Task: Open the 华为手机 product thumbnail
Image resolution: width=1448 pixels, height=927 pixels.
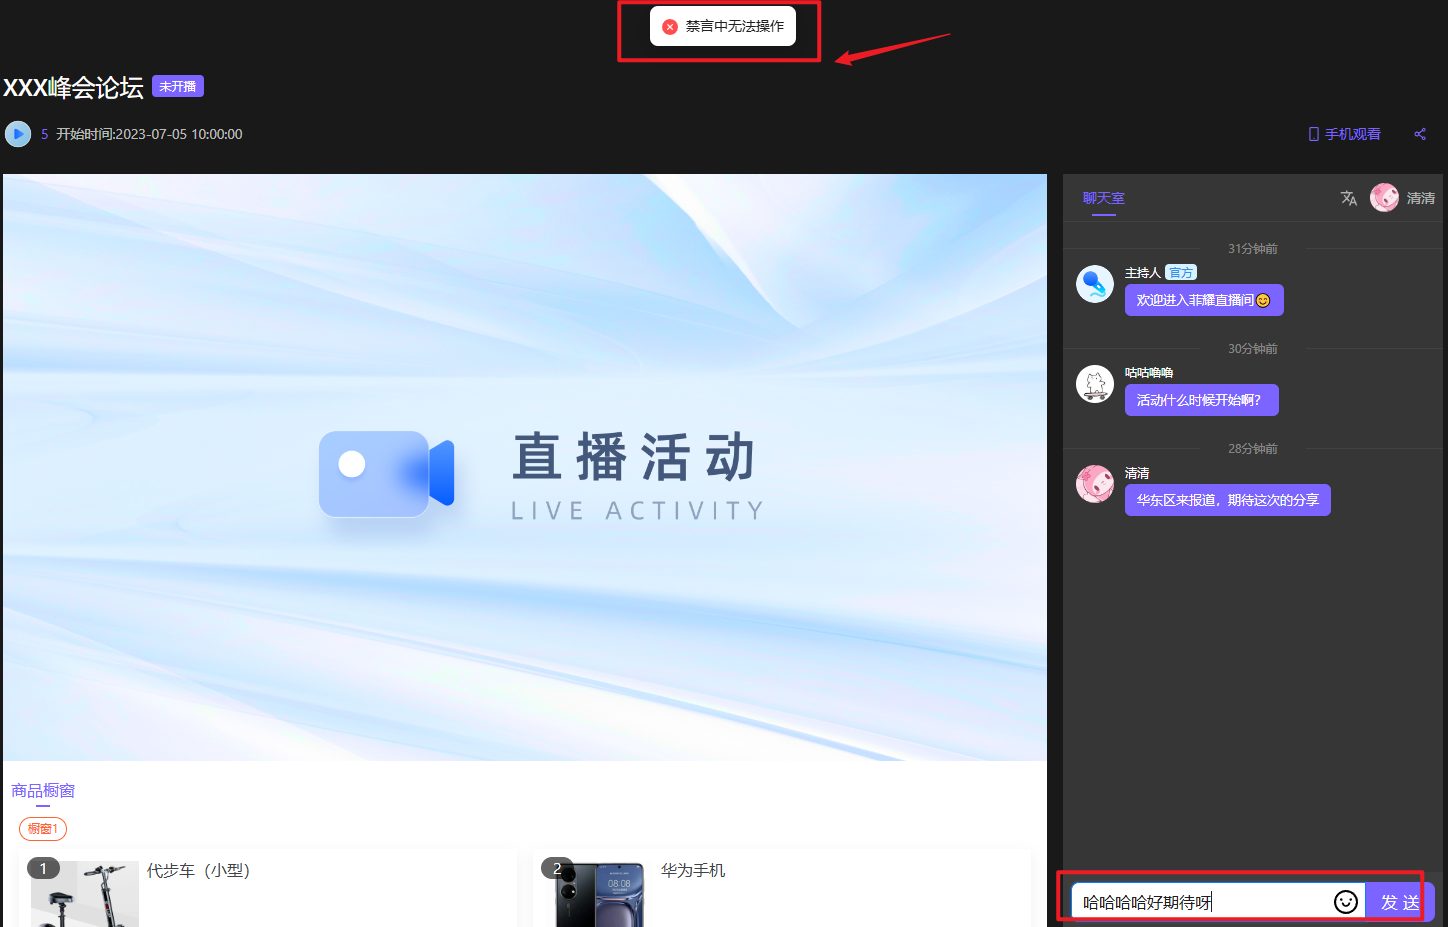Action: [x=598, y=894]
